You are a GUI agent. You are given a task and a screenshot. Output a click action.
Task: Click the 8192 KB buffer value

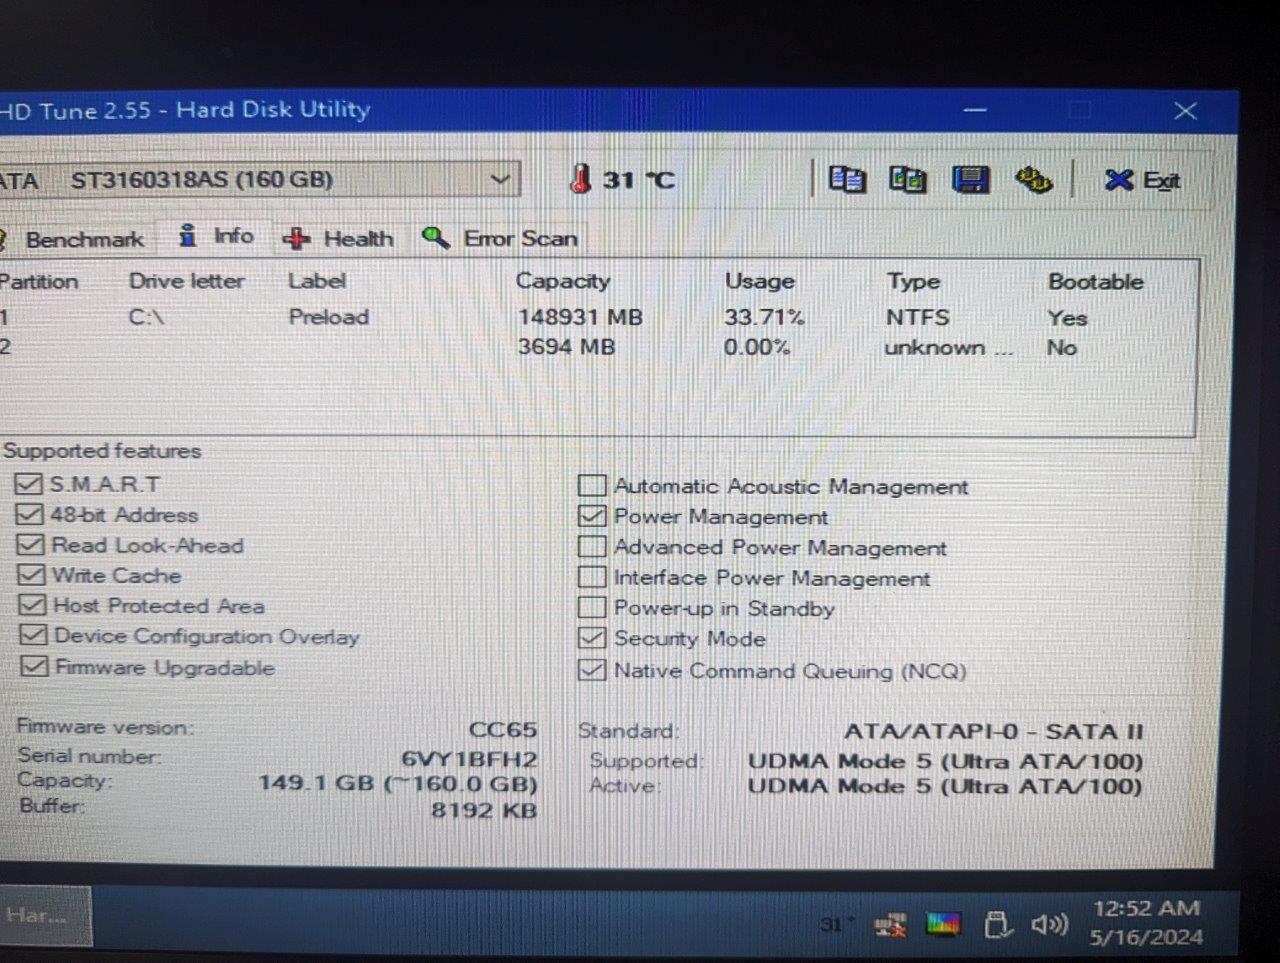pyautogui.click(x=484, y=810)
